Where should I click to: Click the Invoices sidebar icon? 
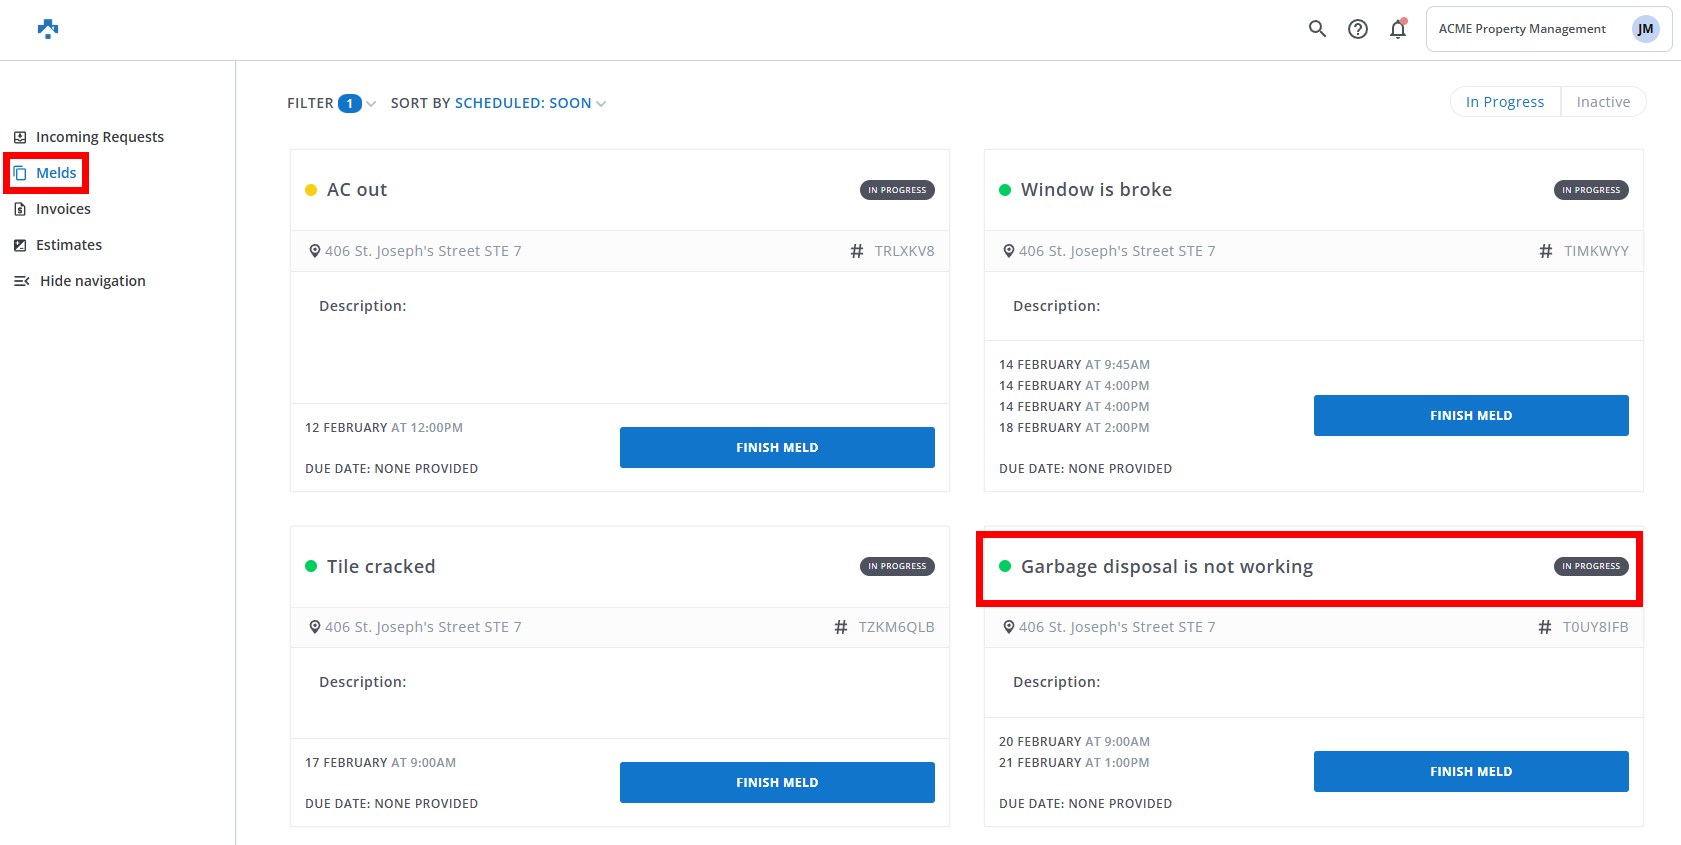click(20, 209)
